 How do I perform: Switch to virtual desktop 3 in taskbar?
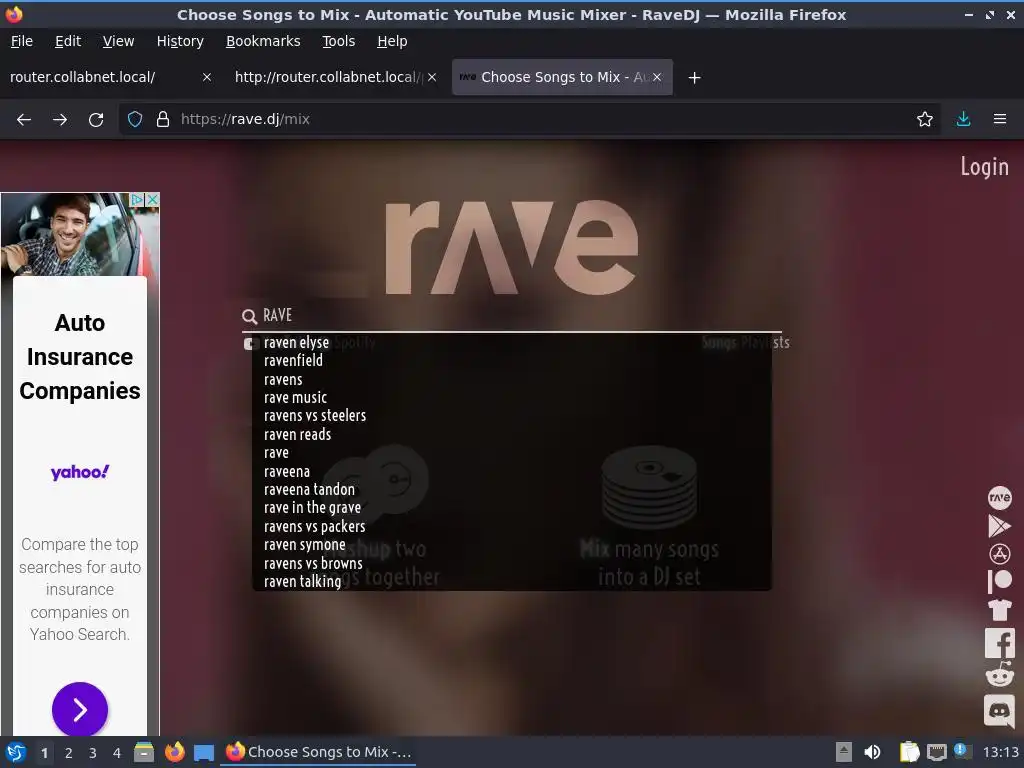(x=92, y=753)
